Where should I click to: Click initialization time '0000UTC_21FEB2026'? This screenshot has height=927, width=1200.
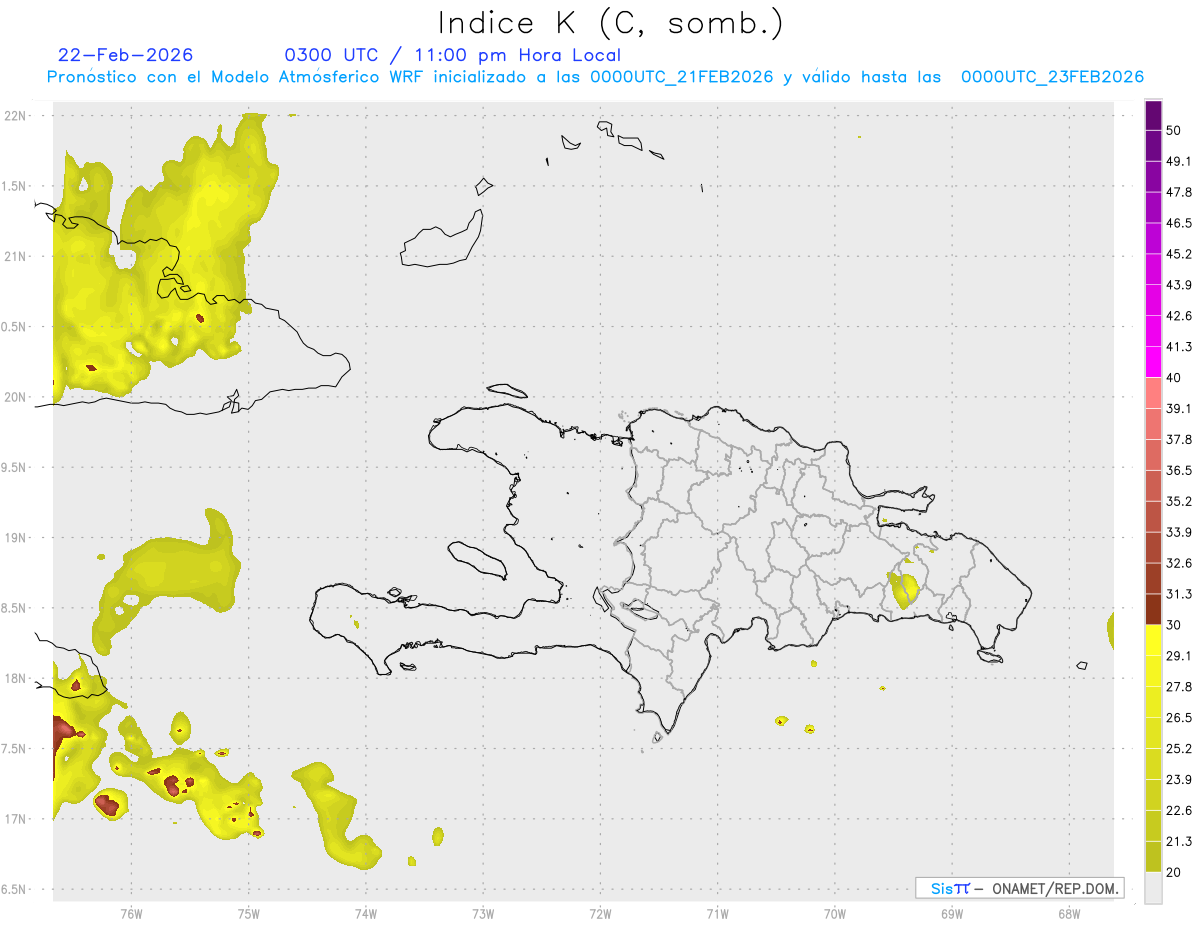682,77
